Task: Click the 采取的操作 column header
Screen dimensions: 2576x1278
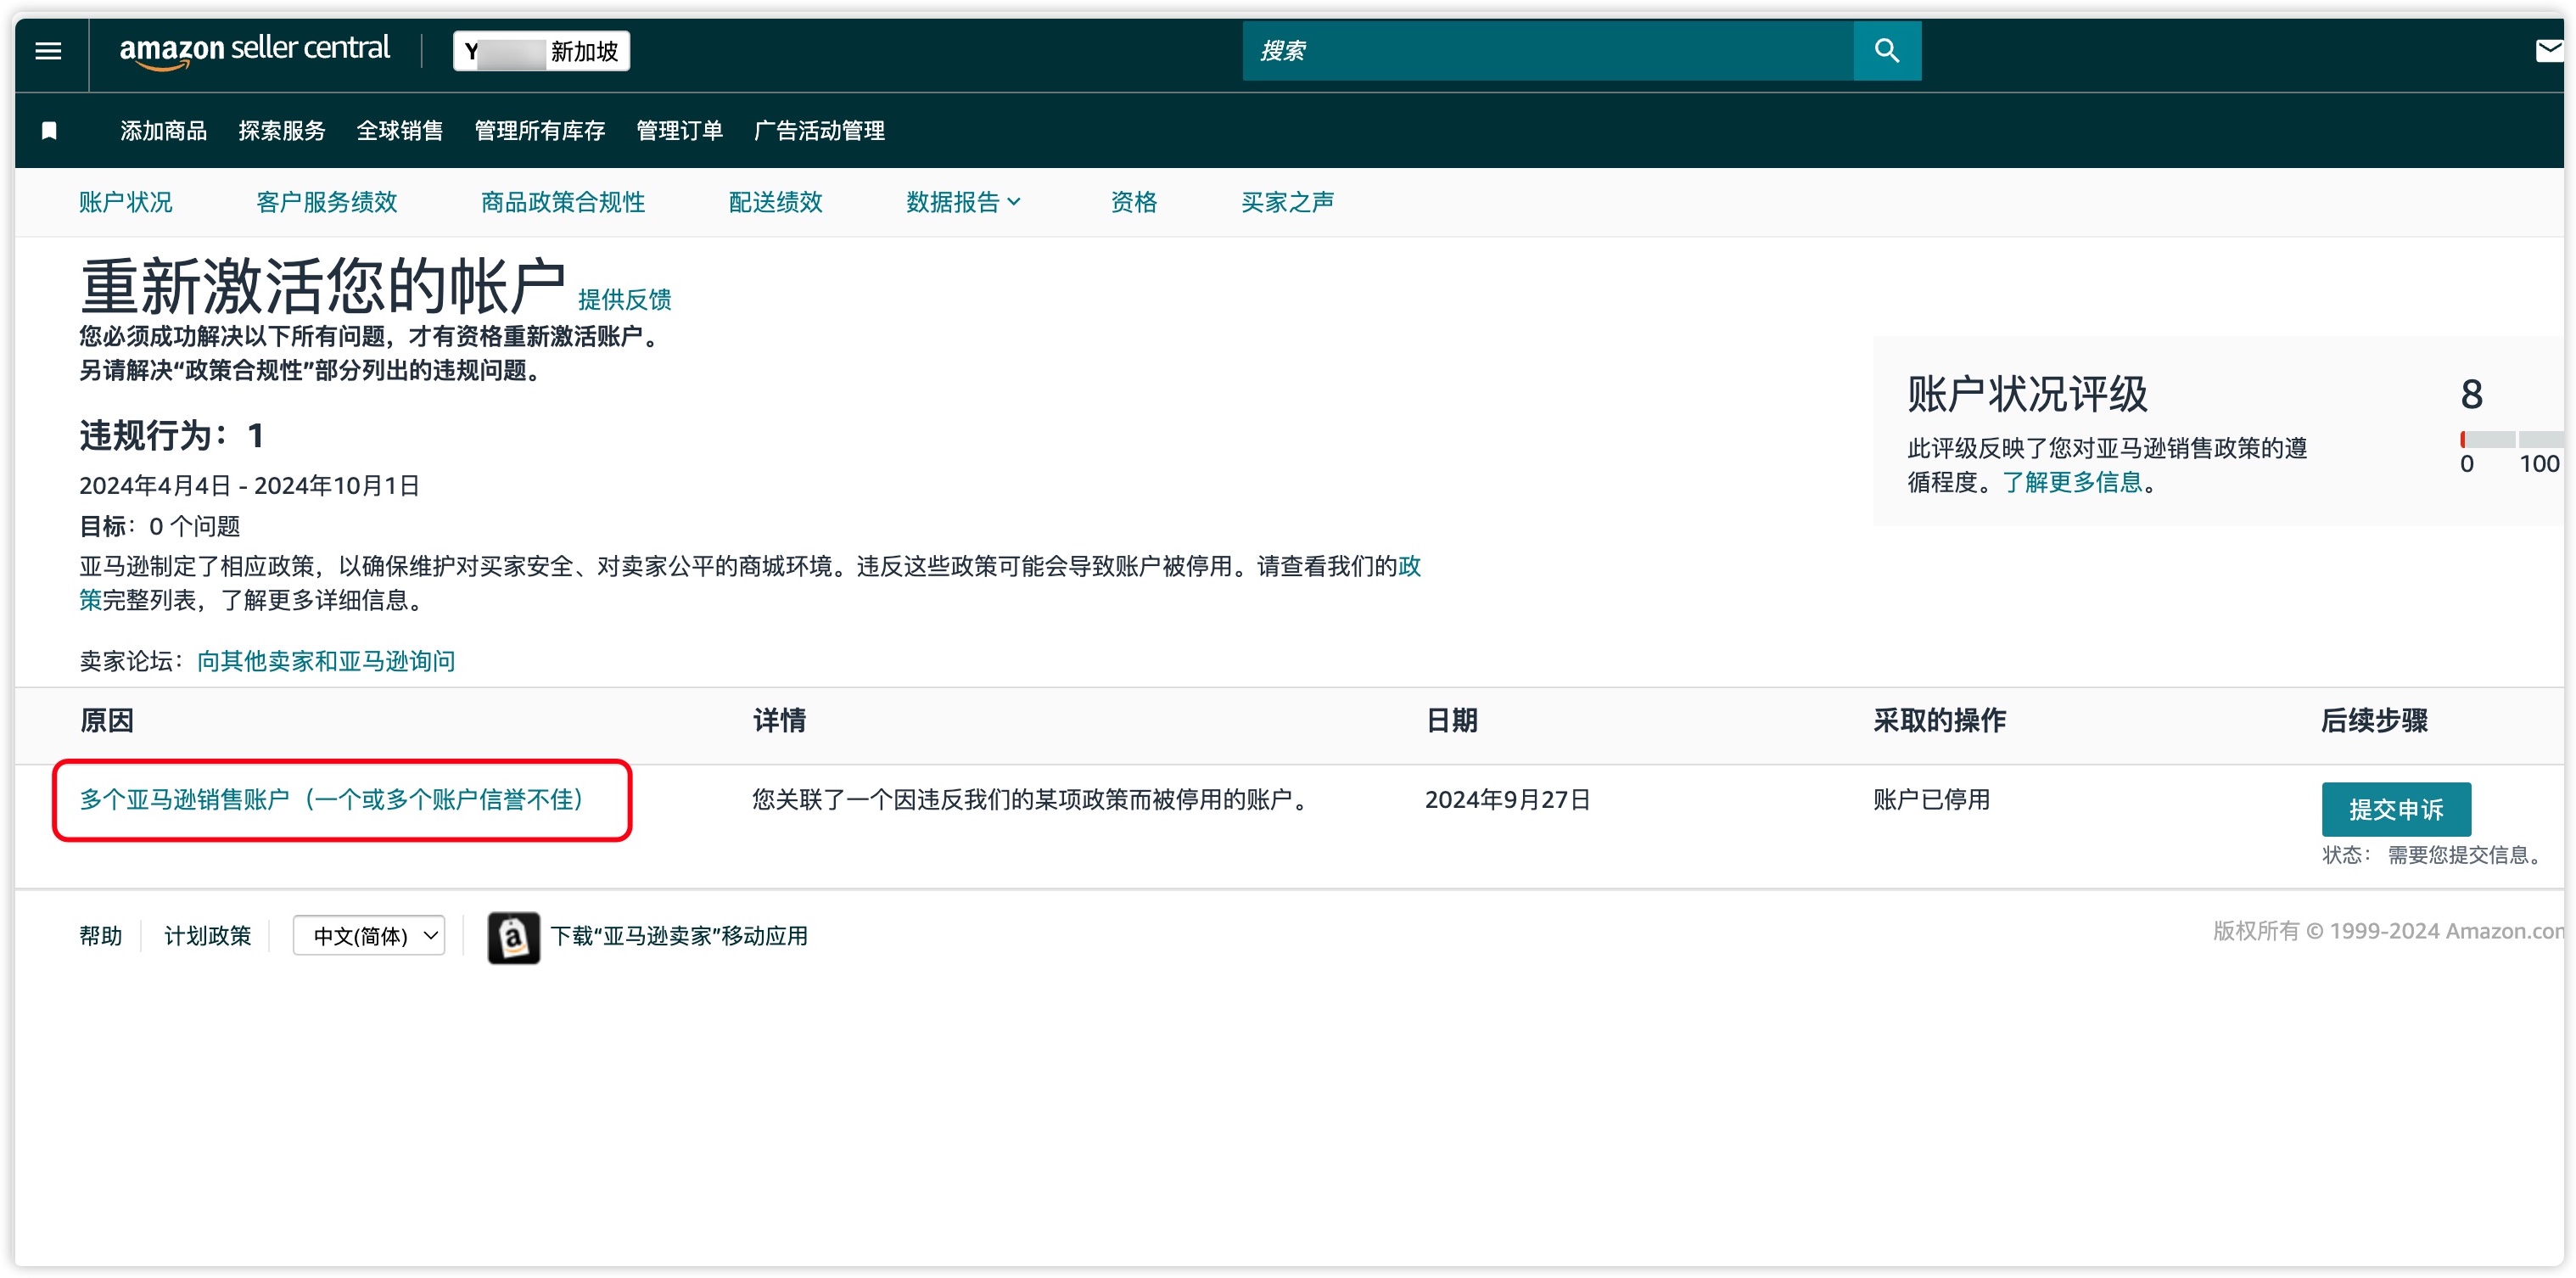Action: [1939, 720]
